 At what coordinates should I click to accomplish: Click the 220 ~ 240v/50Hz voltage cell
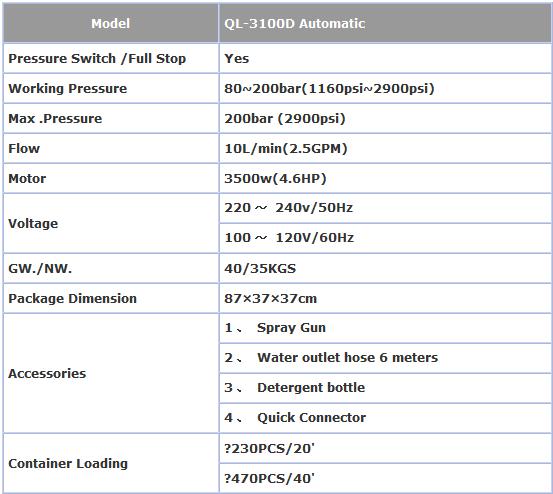pos(385,208)
